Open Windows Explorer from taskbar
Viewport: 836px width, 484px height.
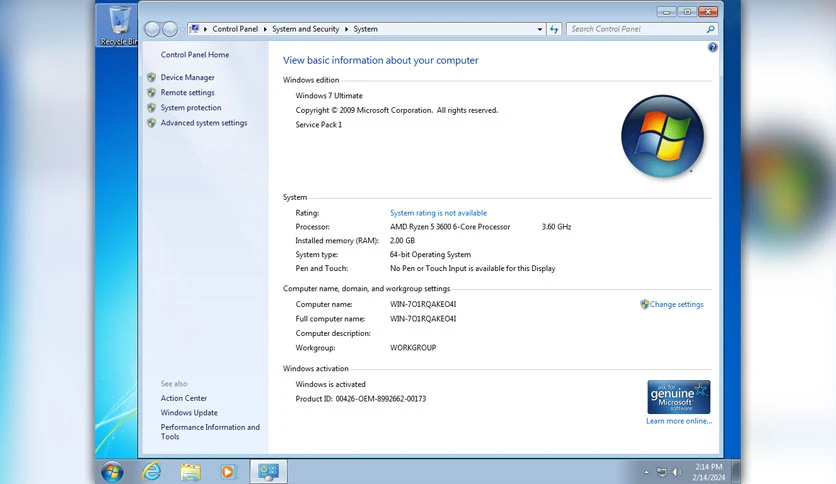190,472
